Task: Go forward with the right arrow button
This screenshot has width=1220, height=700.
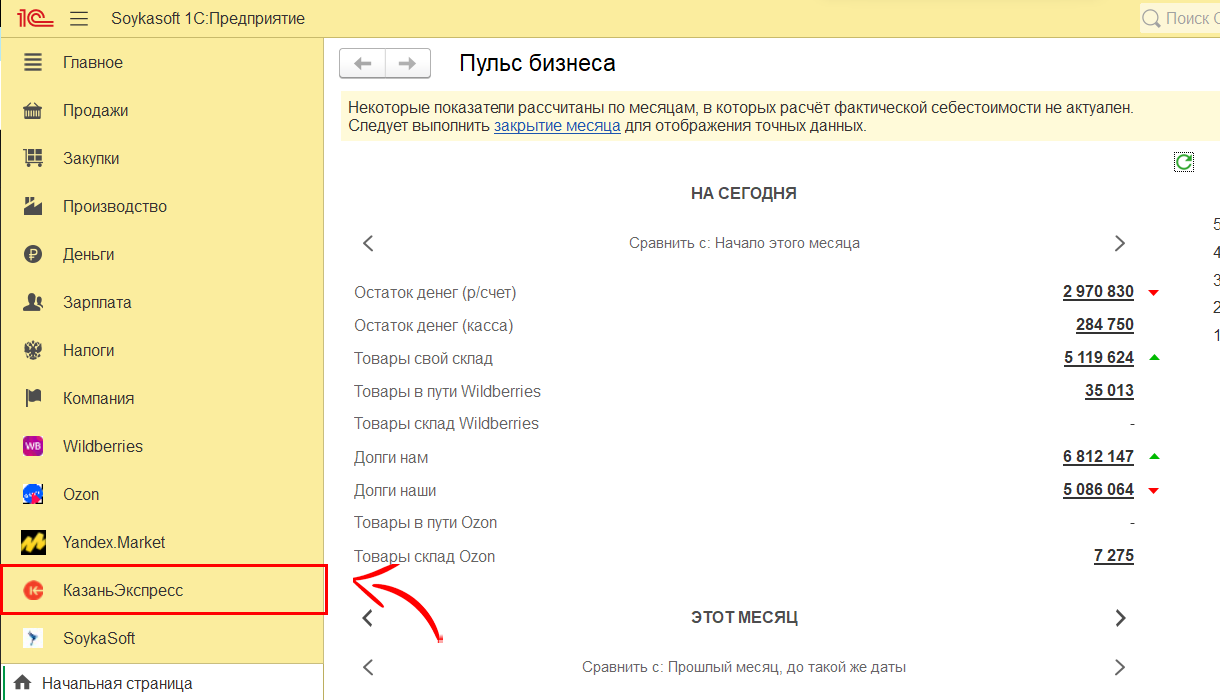Action: 408,63
